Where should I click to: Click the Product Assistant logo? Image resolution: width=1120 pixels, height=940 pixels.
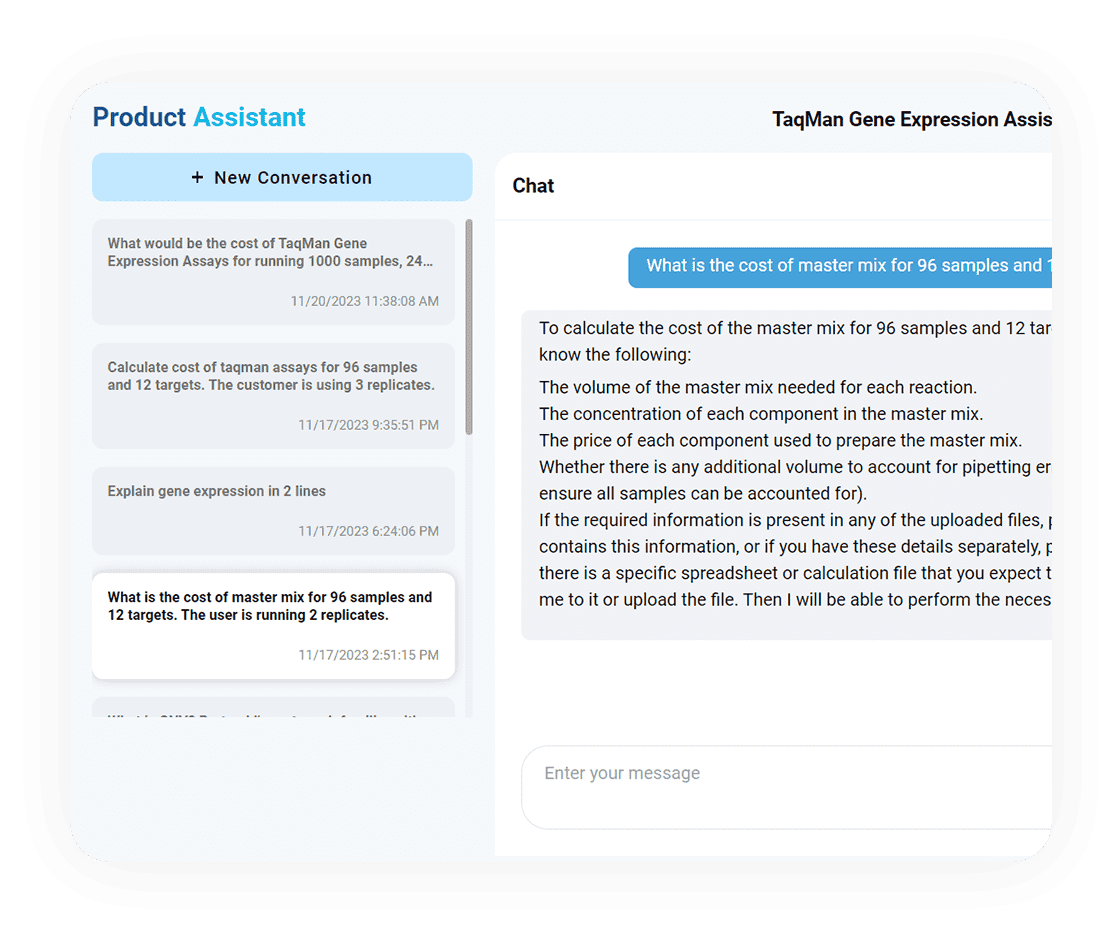tap(199, 118)
